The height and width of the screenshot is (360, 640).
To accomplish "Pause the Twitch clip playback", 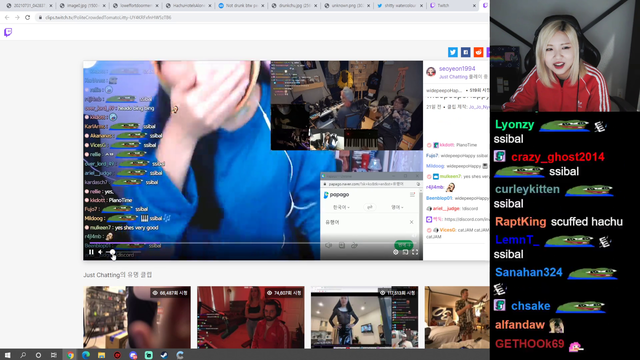I will coord(91,252).
